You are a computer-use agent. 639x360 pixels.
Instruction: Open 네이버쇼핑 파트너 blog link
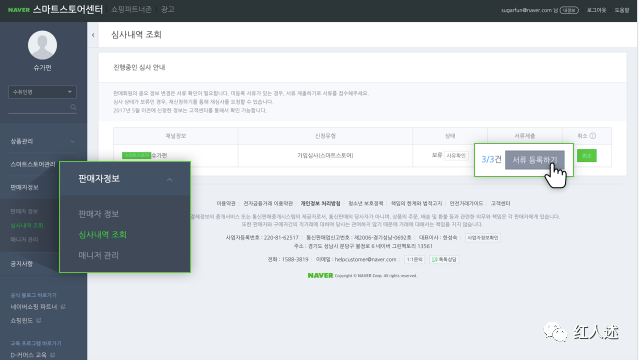(x=34, y=307)
